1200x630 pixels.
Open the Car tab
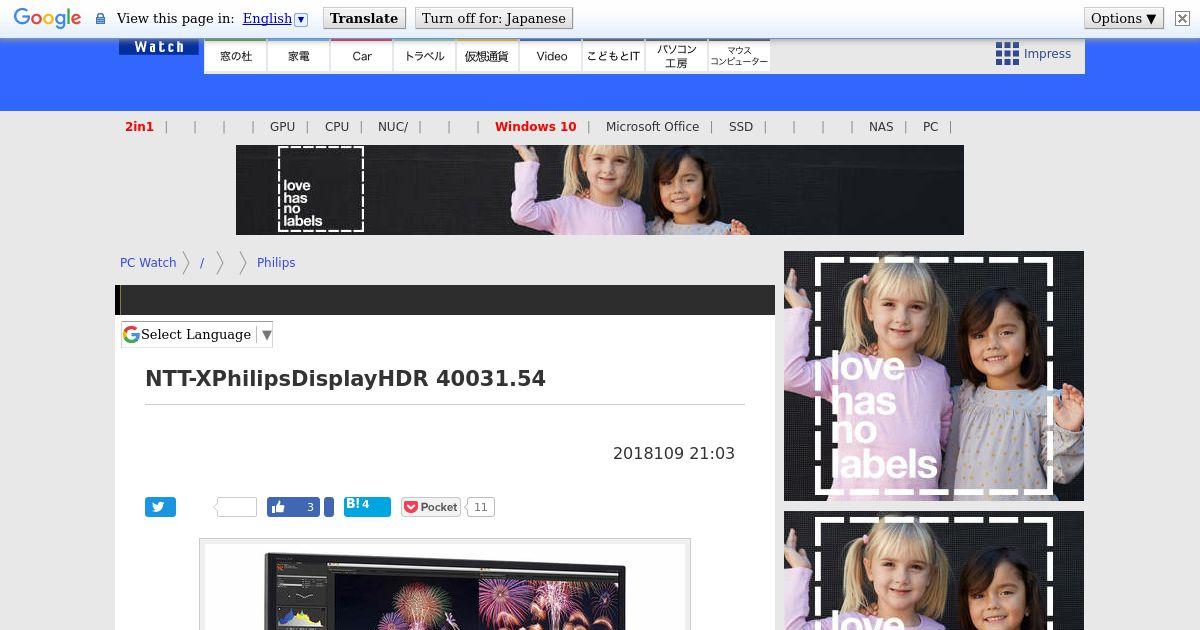(x=362, y=56)
